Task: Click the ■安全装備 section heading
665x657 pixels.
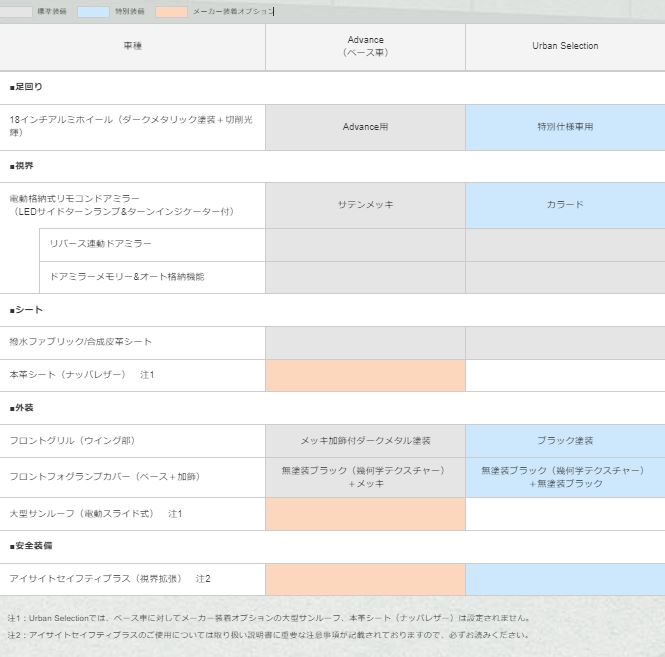Action: tap(30, 547)
